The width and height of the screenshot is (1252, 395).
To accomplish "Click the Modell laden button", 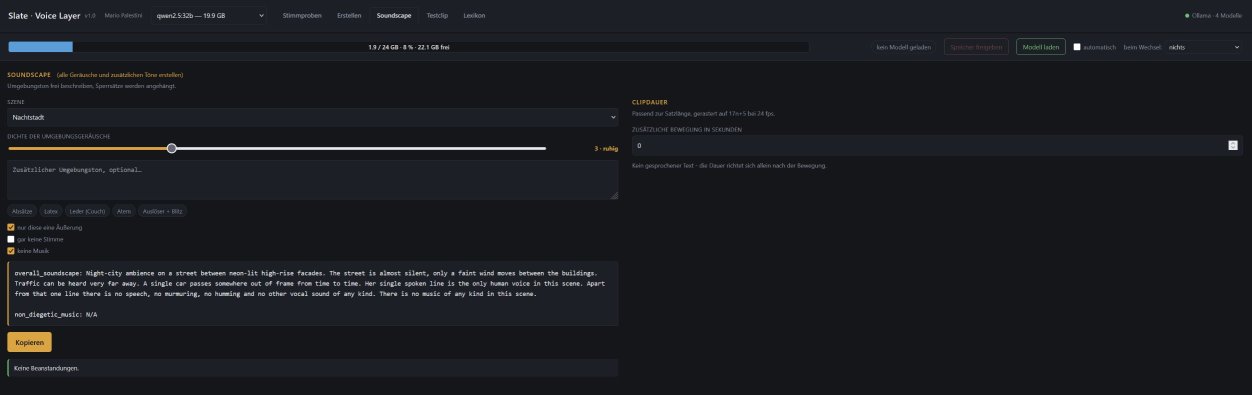I will coord(1040,47).
